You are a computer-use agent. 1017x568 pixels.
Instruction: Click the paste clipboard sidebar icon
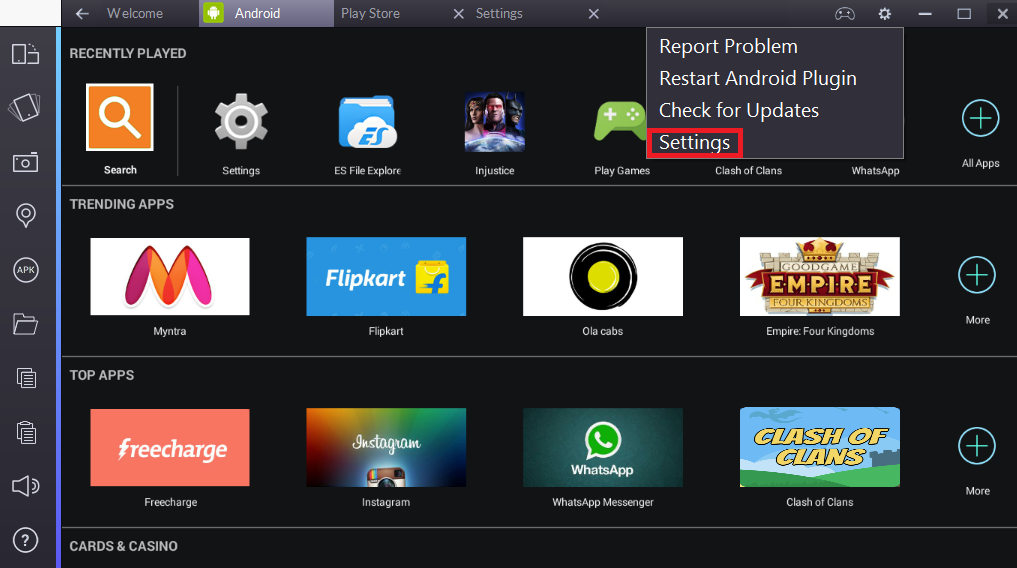point(26,432)
